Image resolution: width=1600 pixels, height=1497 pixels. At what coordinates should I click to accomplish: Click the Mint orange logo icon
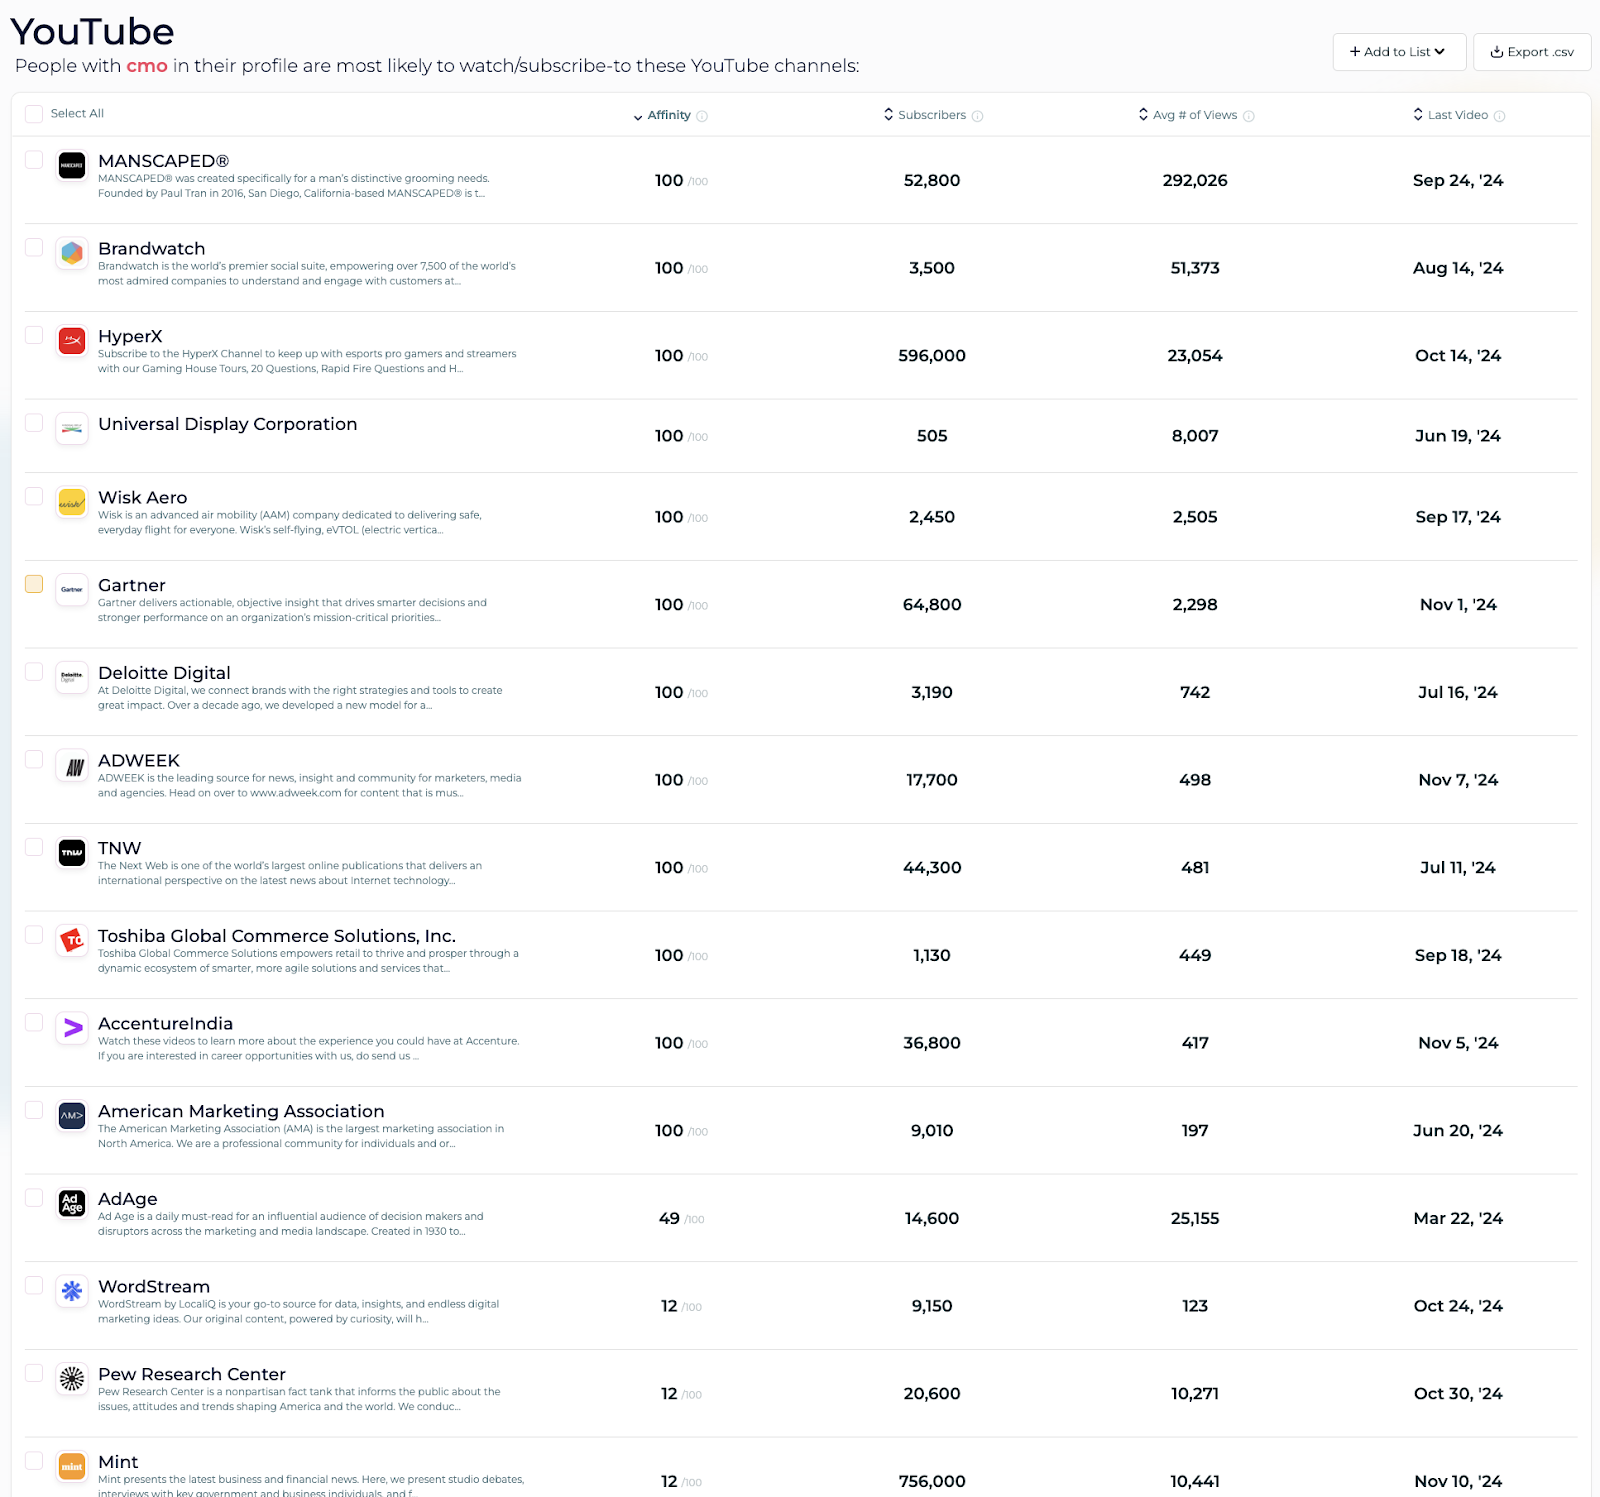coord(72,1467)
